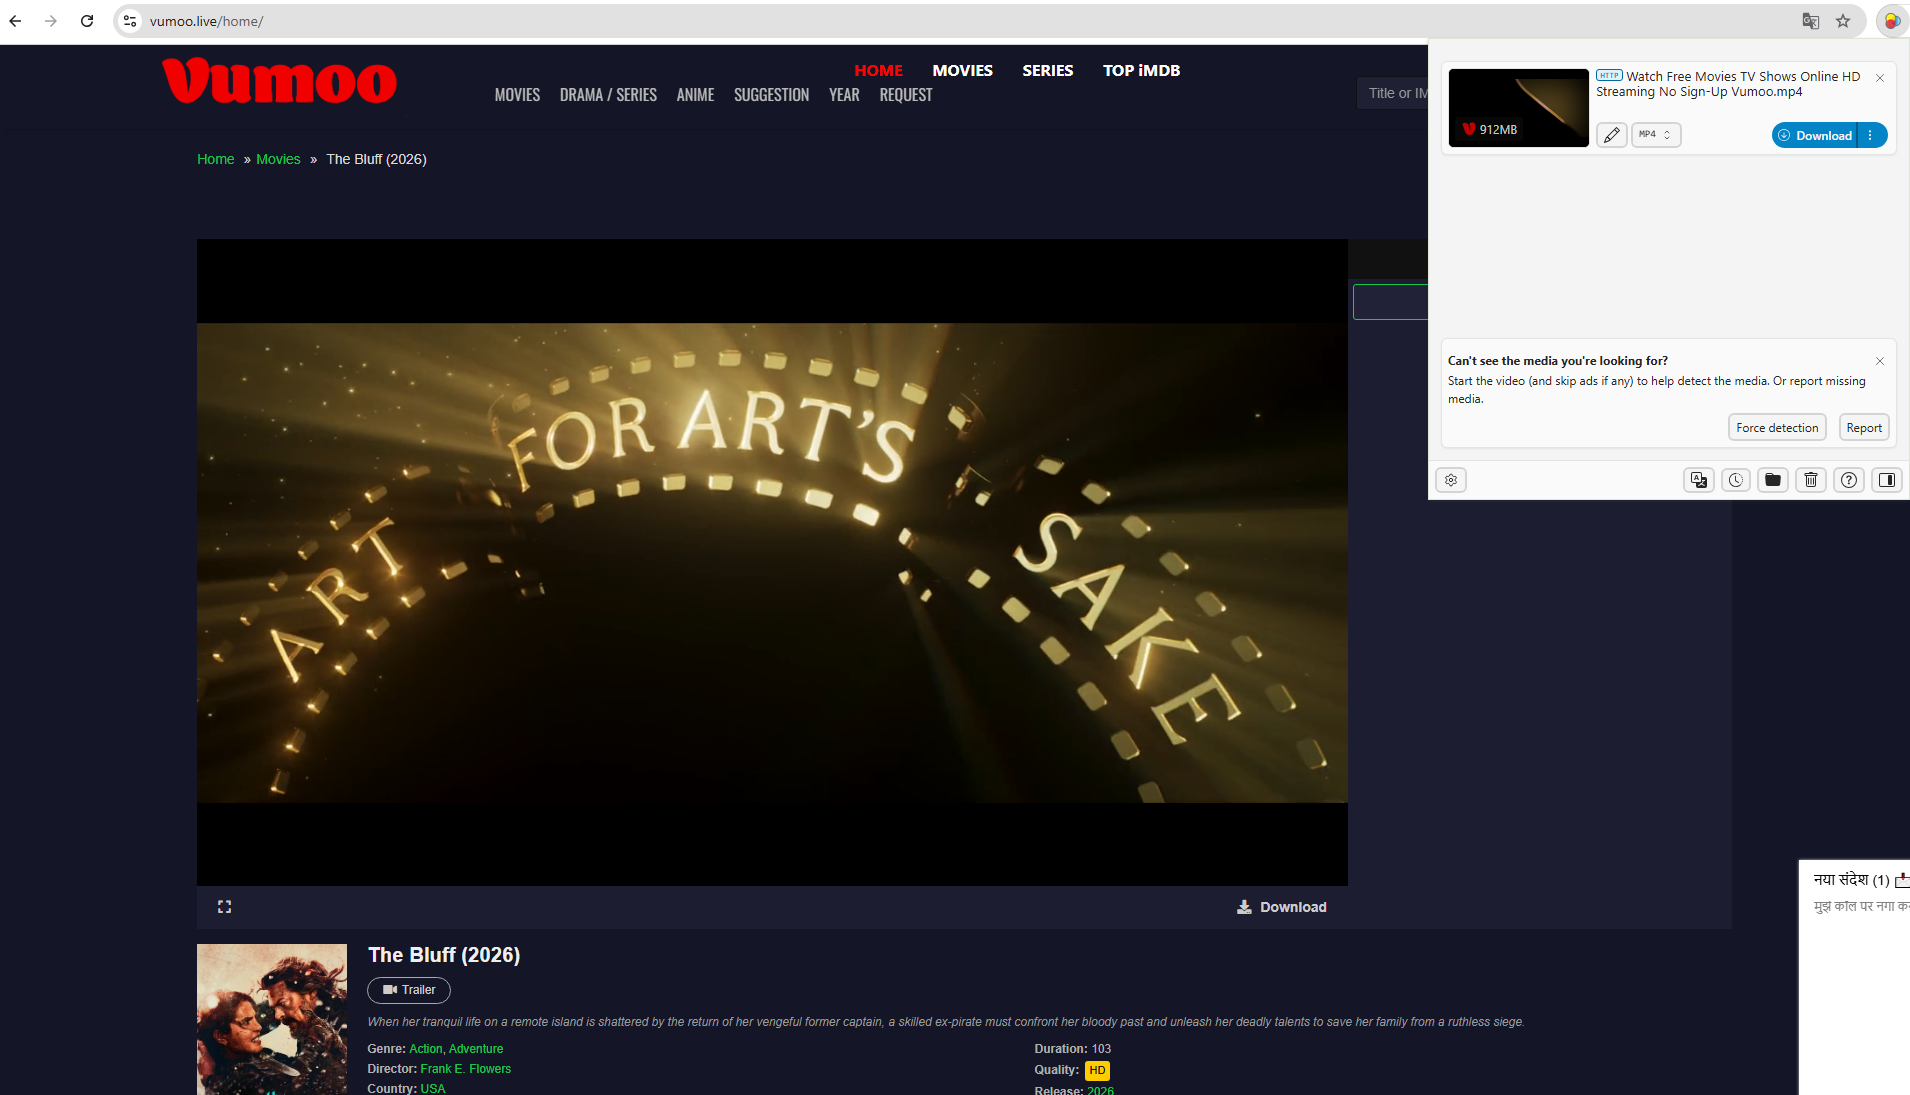Open the SUGGESTION navigation menu

pyautogui.click(x=771, y=95)
